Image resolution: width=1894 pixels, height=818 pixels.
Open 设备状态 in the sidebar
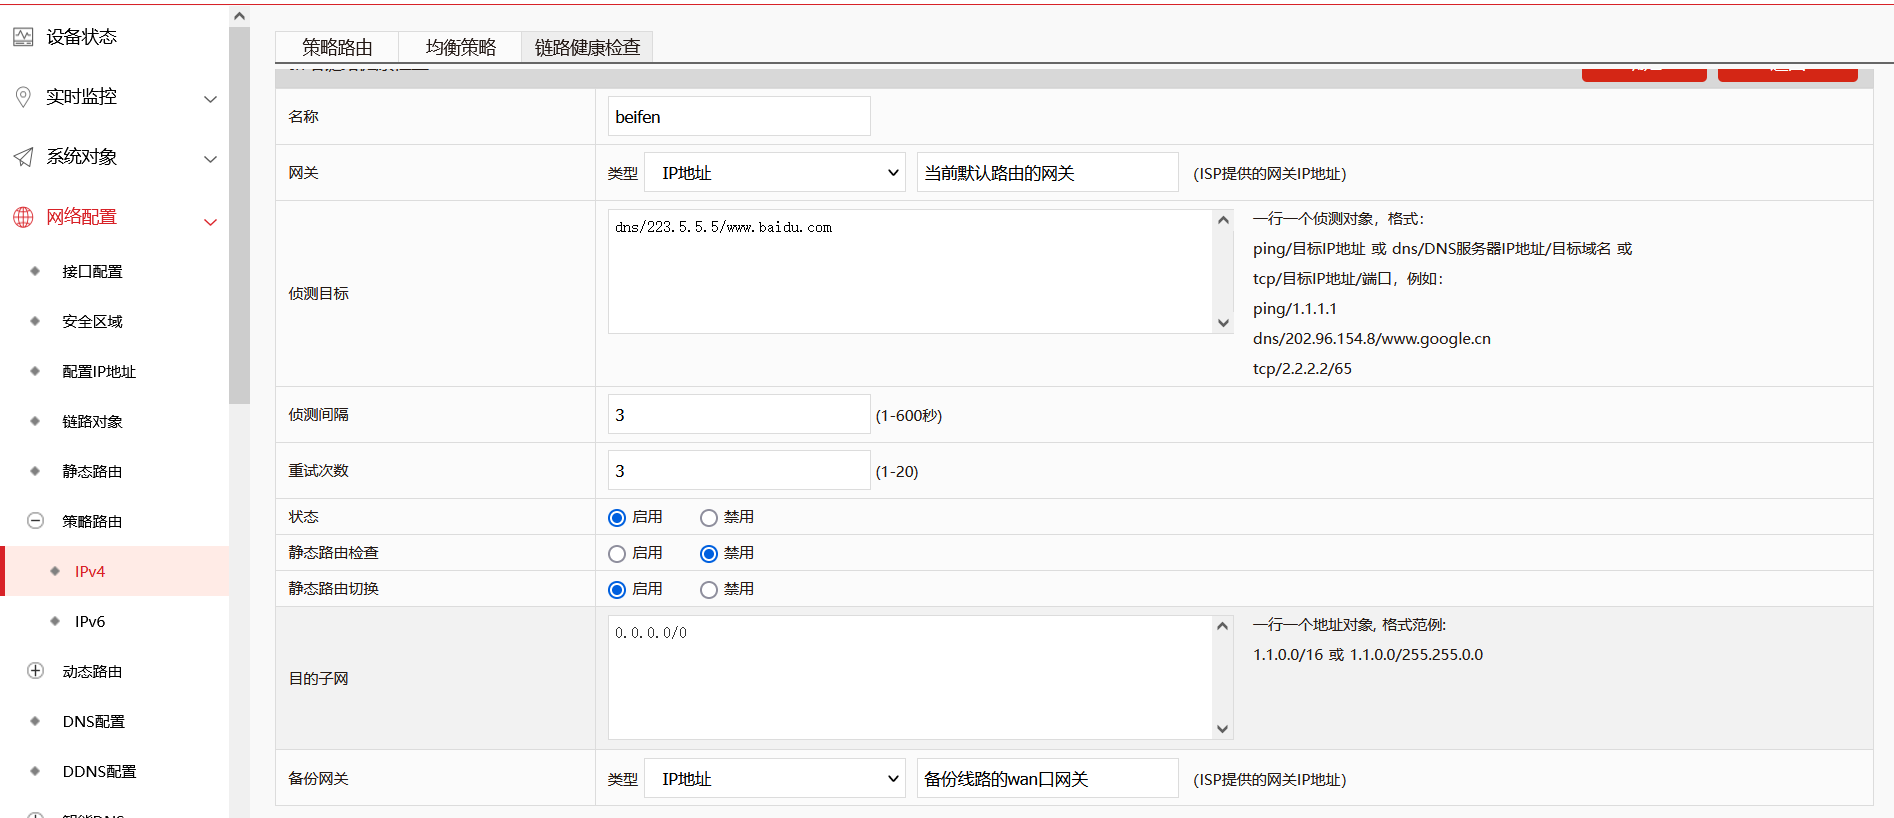click(81, 37)
